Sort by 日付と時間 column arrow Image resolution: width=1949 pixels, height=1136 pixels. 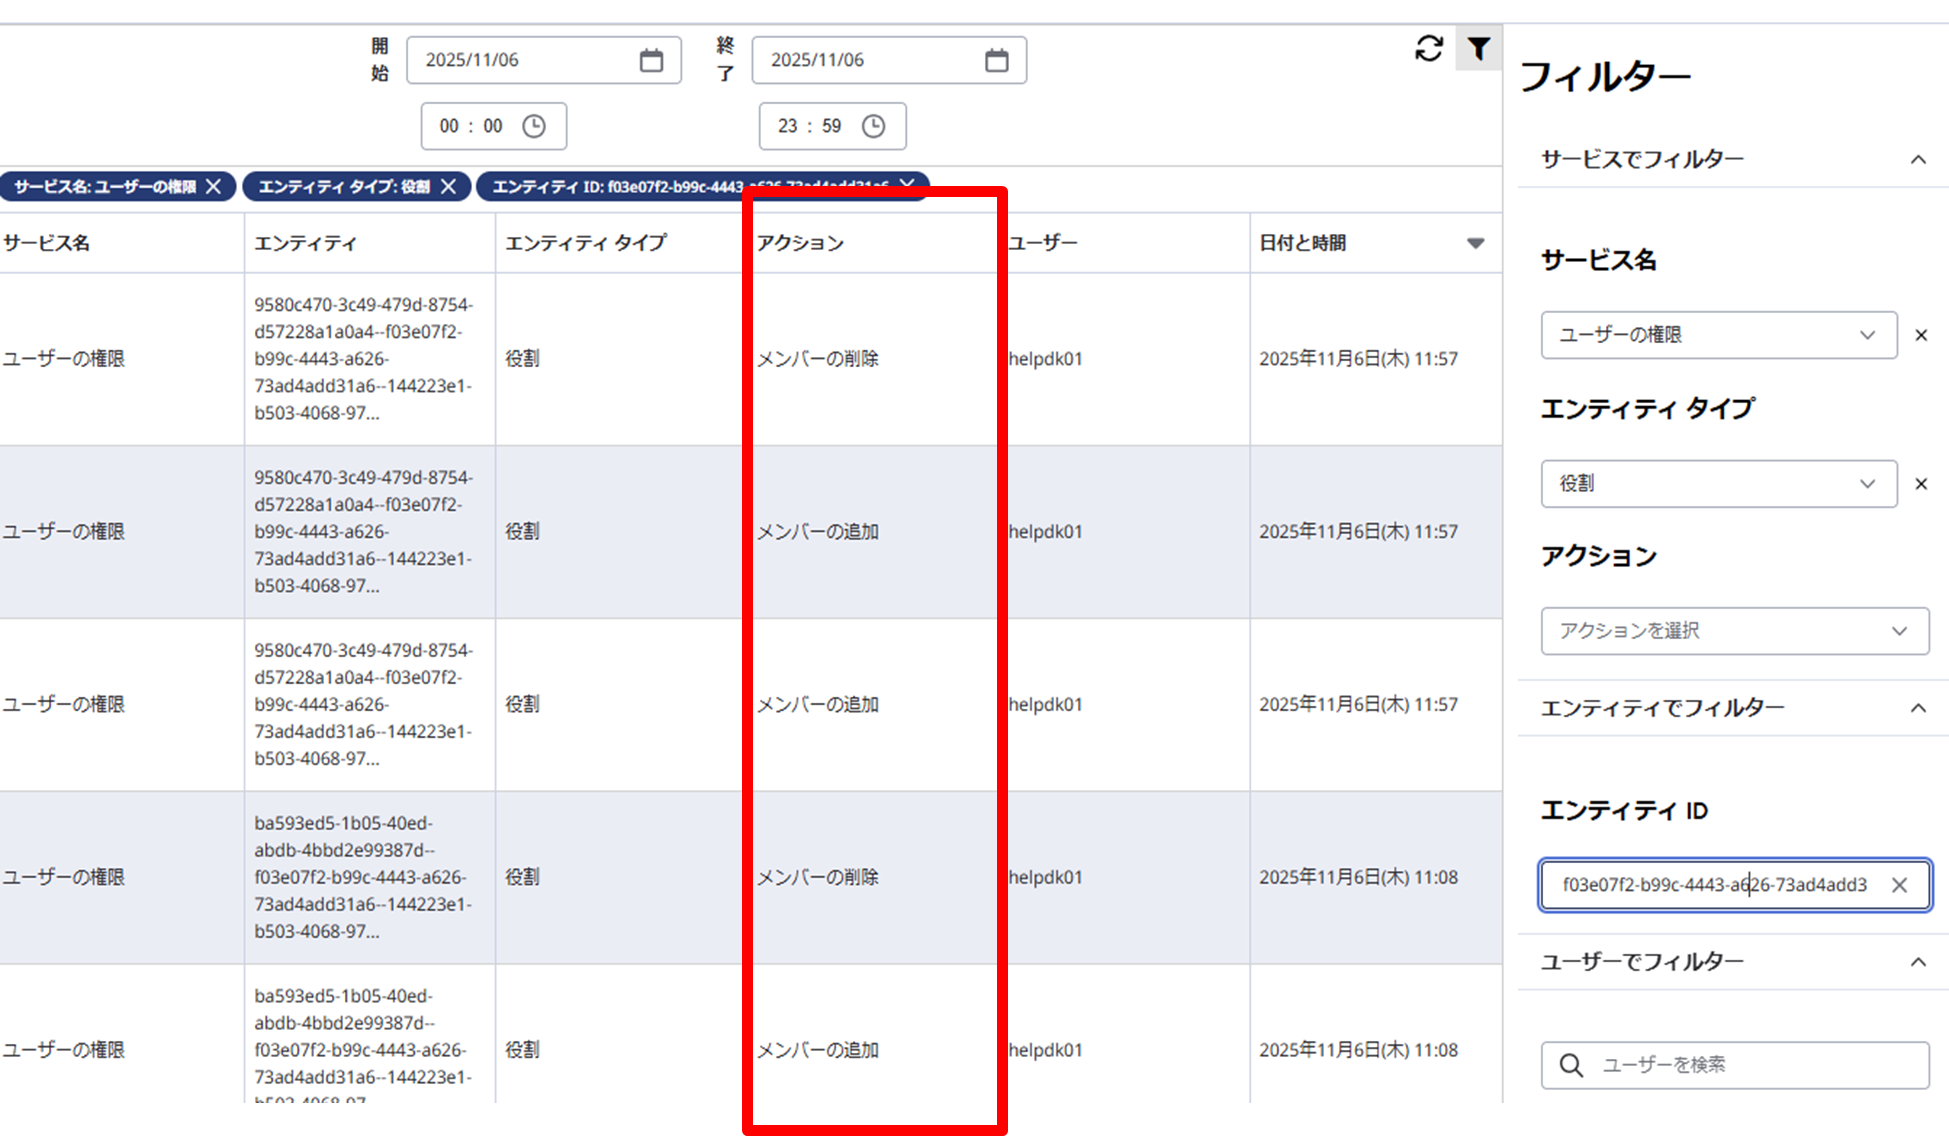coord(1475,243)
